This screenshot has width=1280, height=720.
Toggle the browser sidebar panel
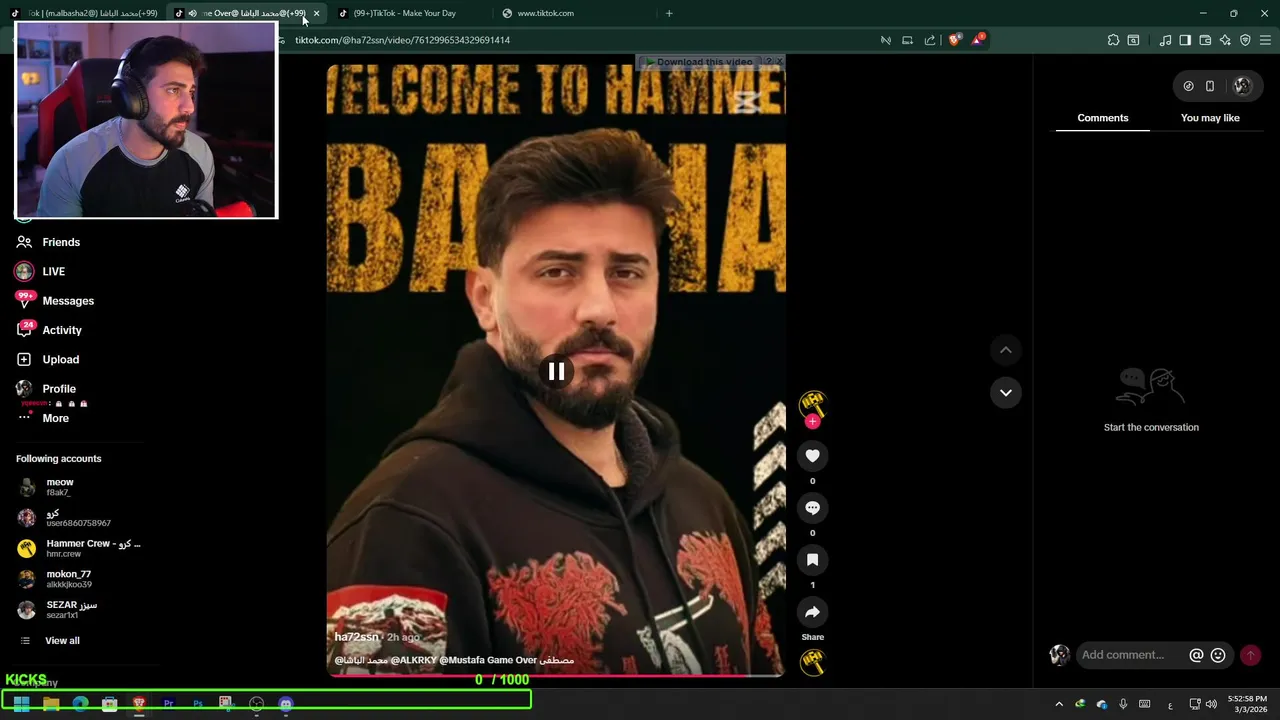tap(1185, 40)
